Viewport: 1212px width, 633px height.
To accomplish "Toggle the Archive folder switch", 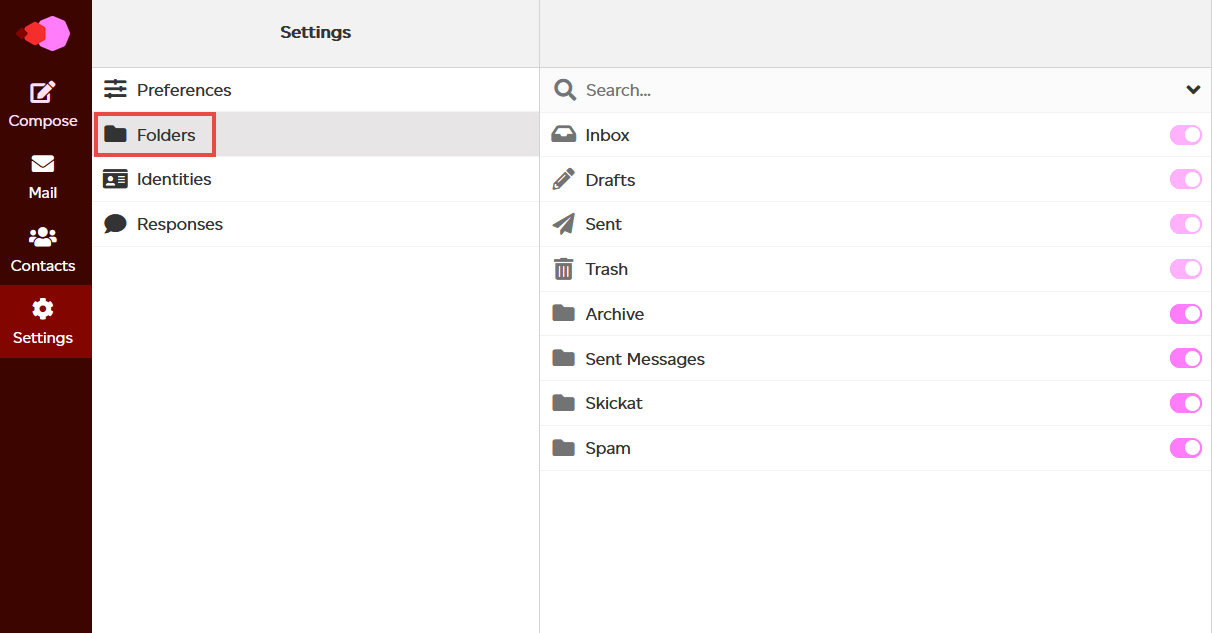I will [x=1185, y=313].
